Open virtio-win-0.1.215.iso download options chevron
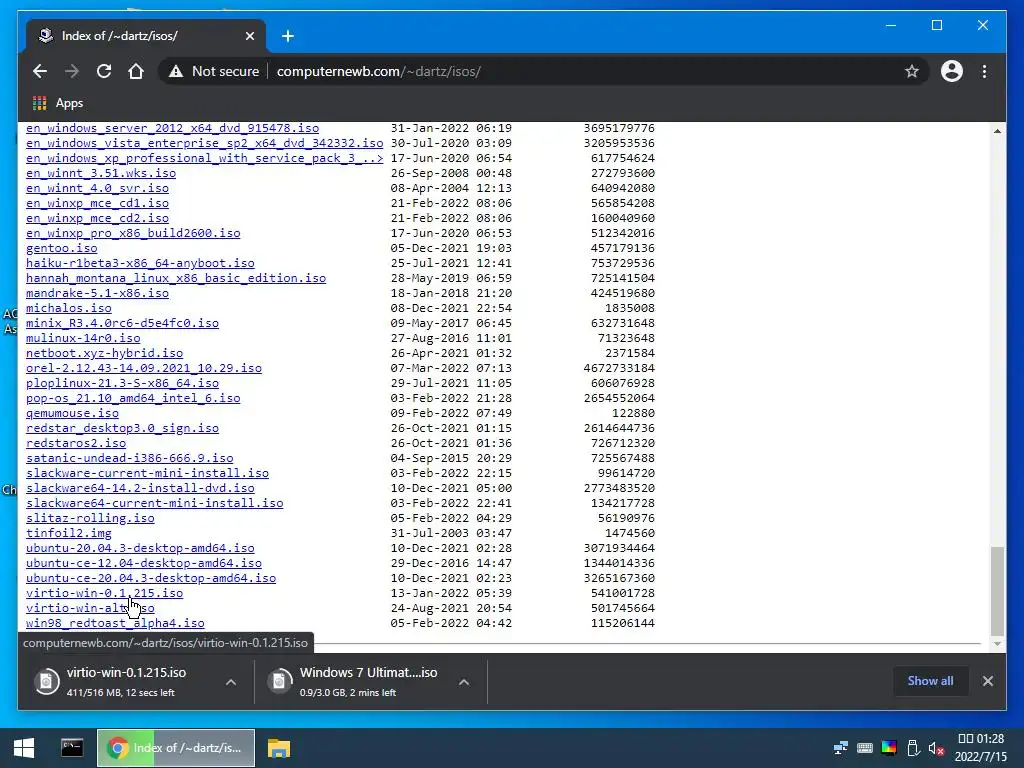The image size is (1024, 768). pos(231,682)
